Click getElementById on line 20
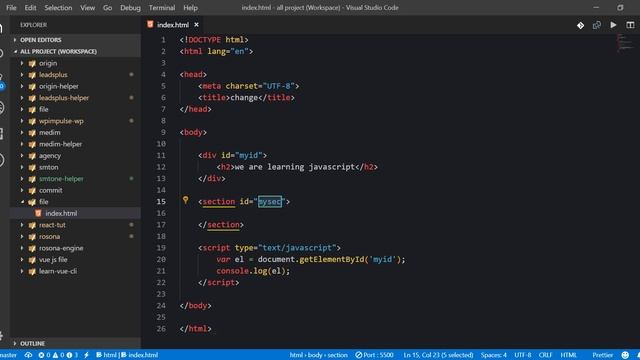 click(x=332, y=260)
